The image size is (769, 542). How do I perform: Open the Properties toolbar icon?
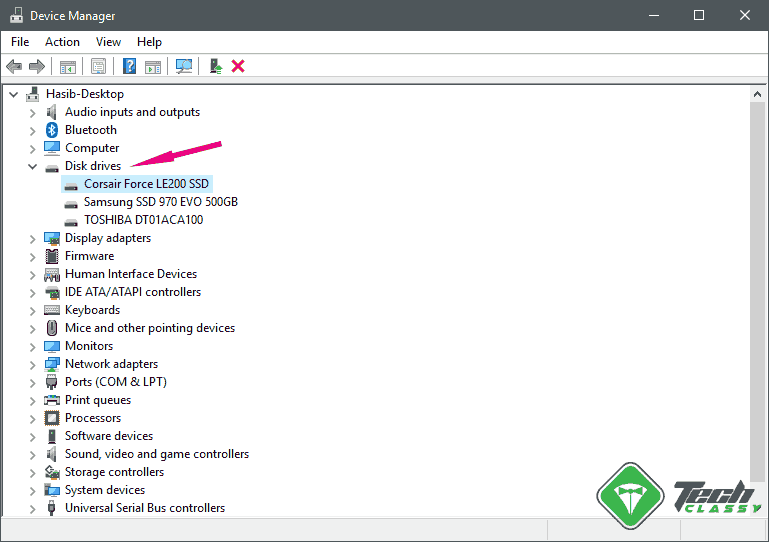coord(98,66)
